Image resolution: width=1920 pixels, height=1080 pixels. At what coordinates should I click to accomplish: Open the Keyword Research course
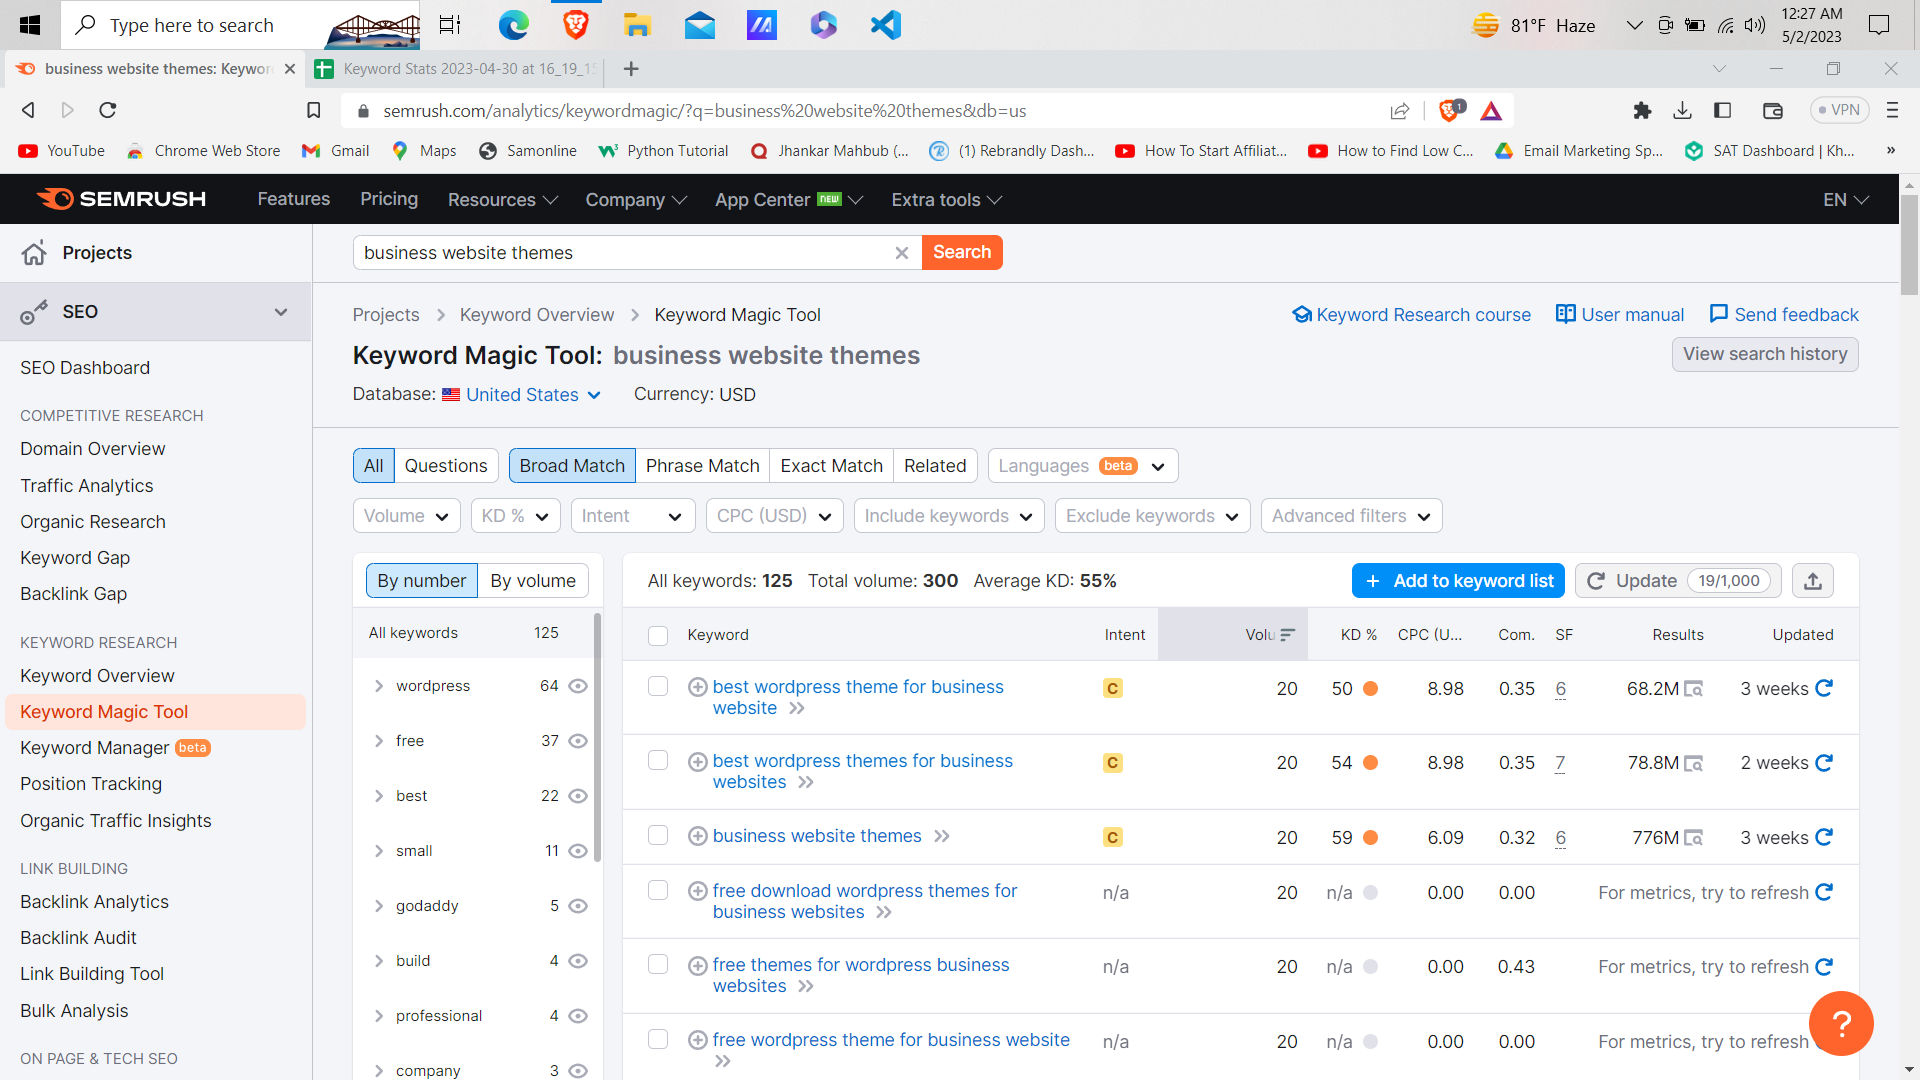click(1422, 314)
